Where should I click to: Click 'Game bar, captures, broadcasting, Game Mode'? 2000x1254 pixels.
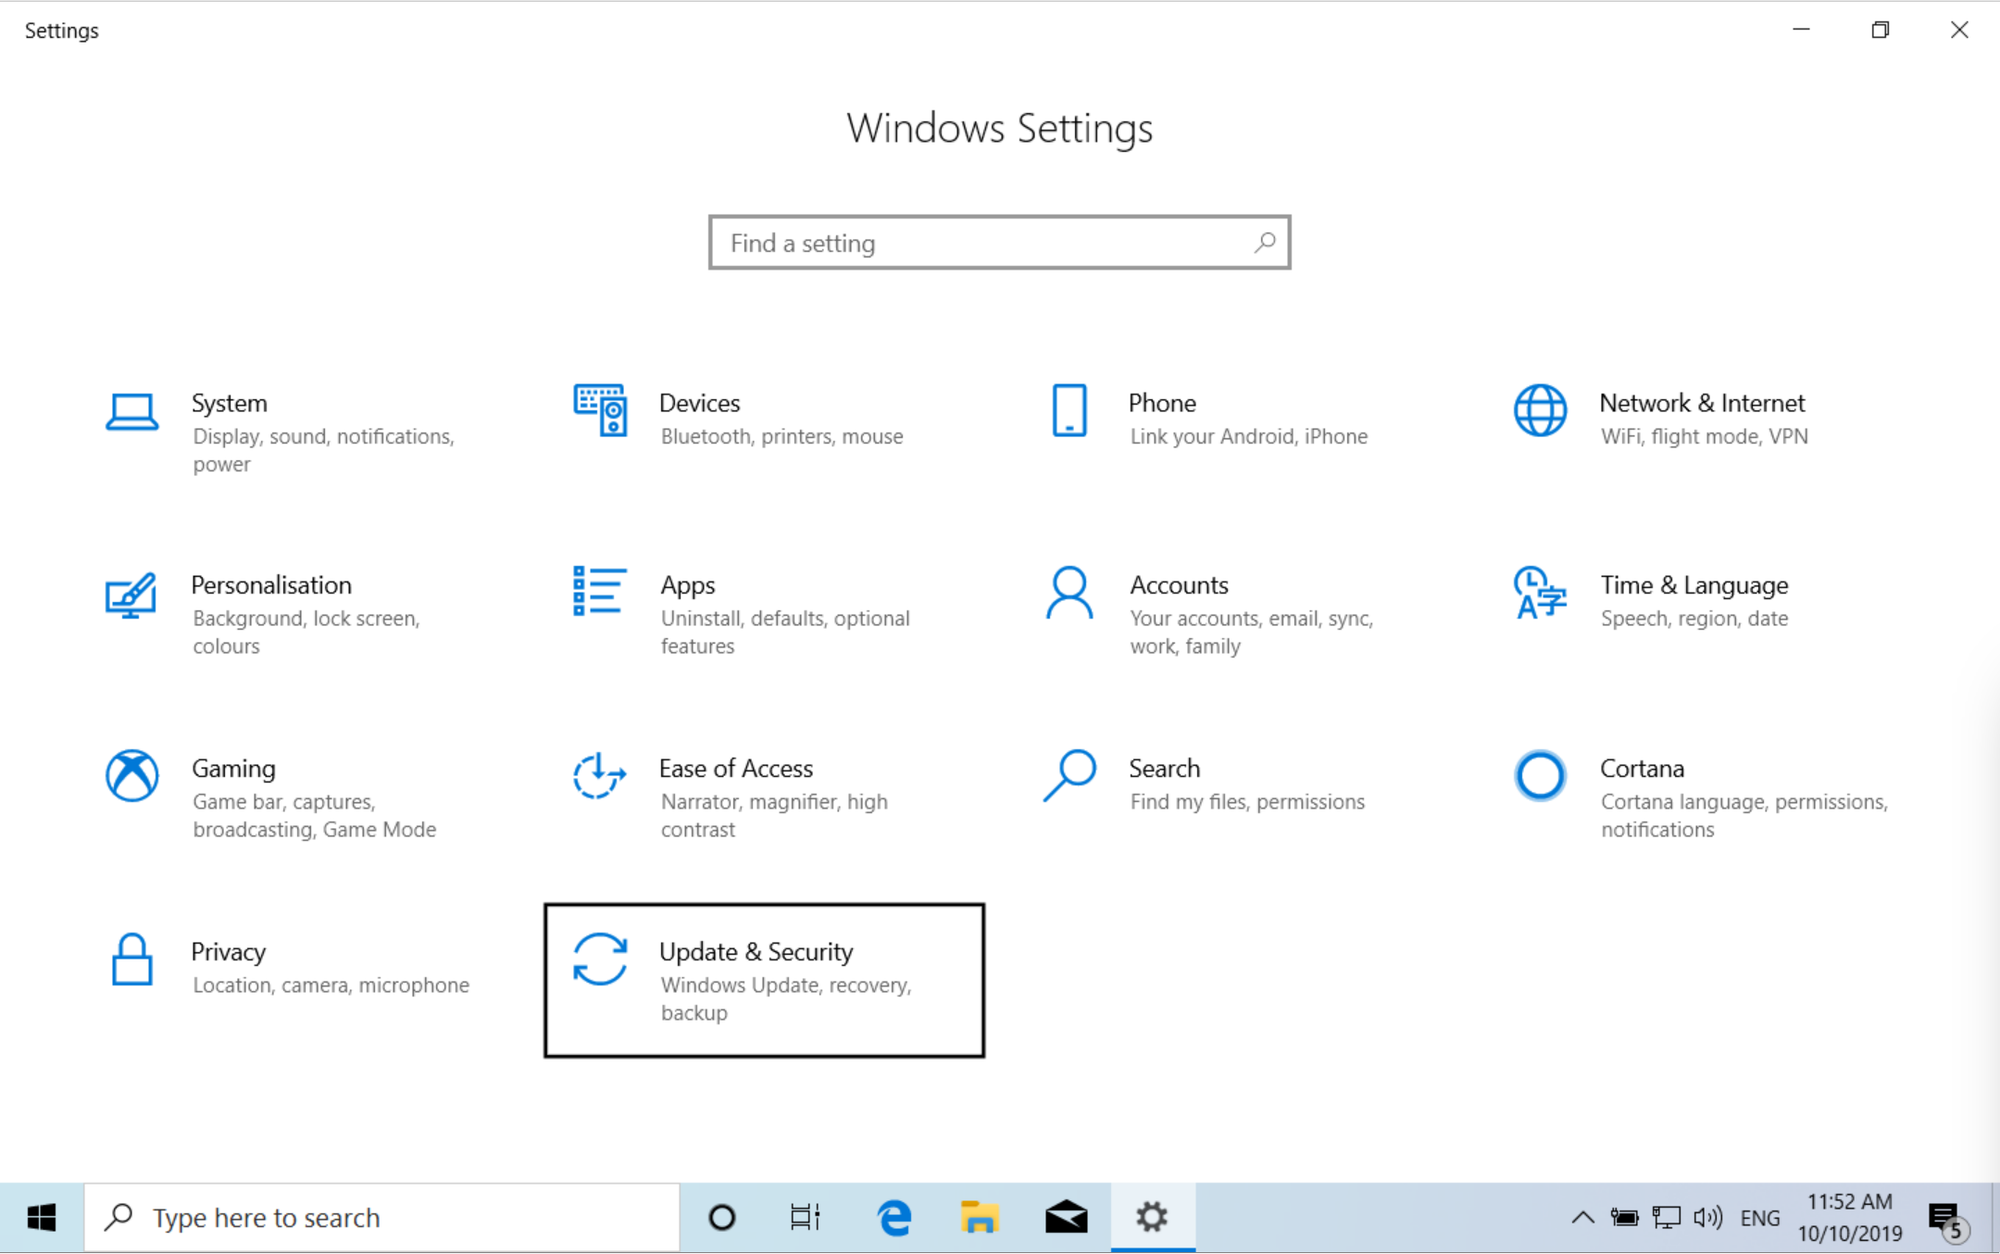coord(314,815)
